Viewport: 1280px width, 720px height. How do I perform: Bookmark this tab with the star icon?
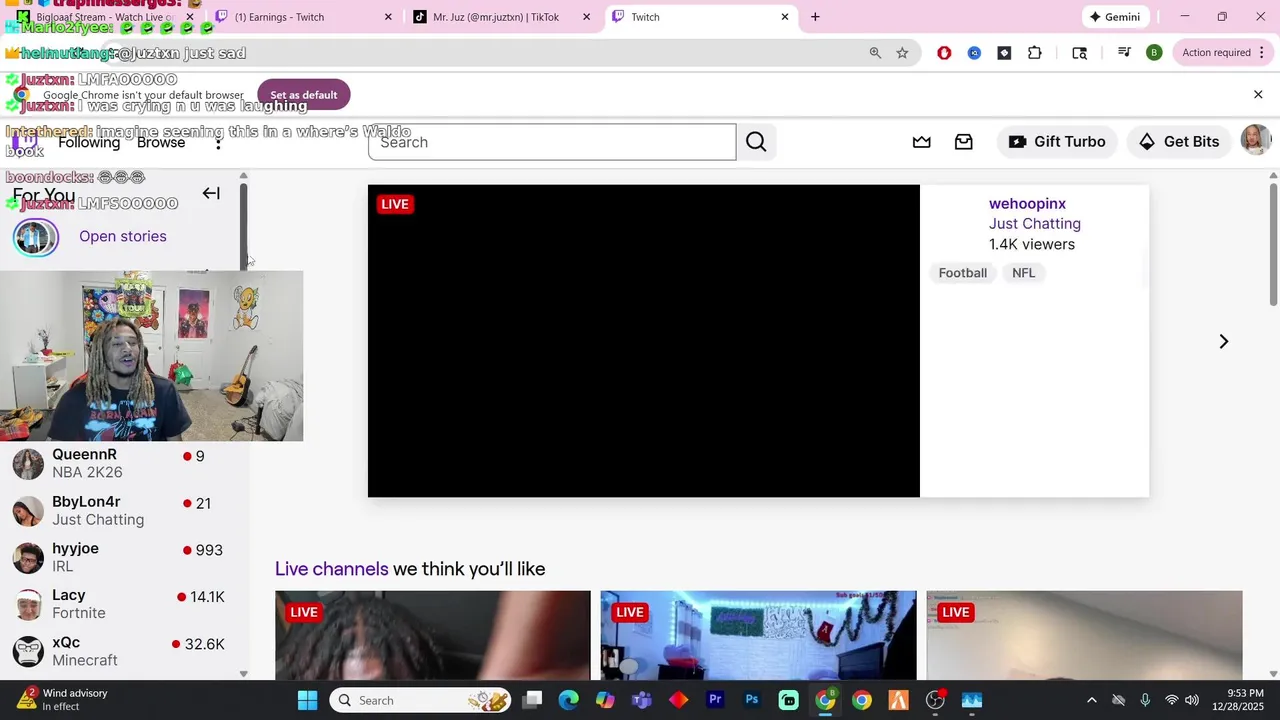(902, 53)
